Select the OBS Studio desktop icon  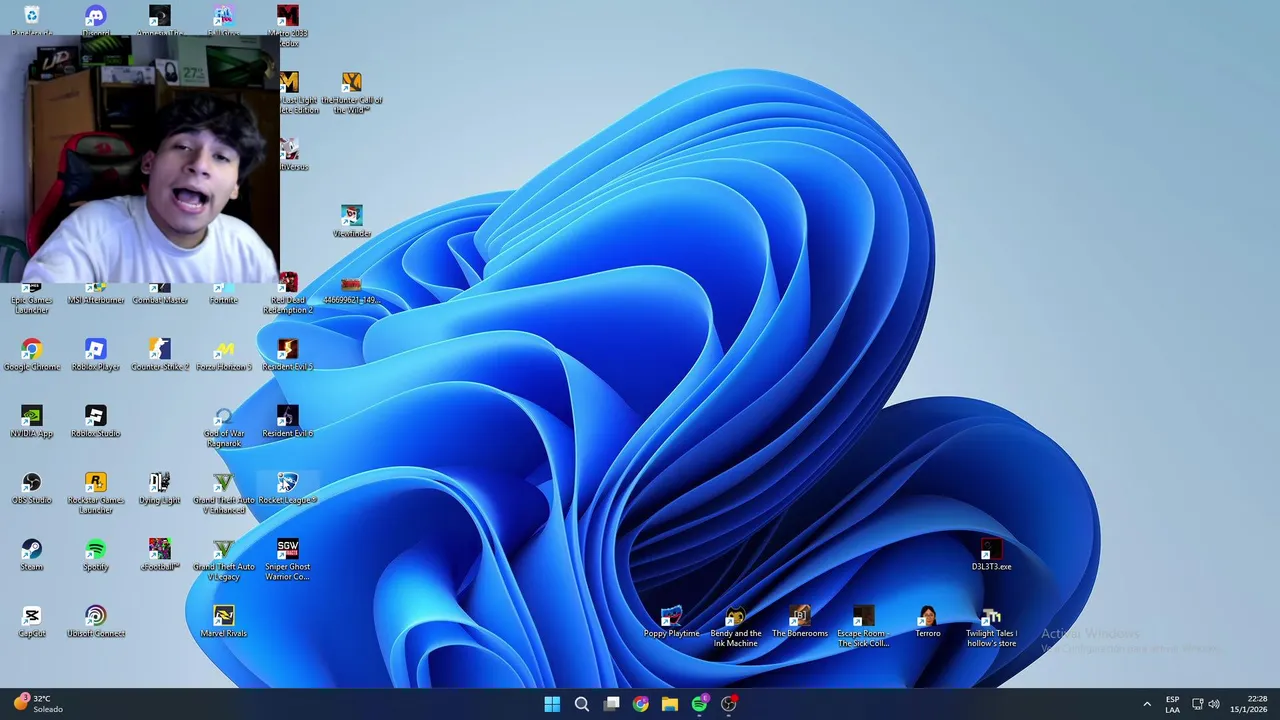tap(32, 488)
